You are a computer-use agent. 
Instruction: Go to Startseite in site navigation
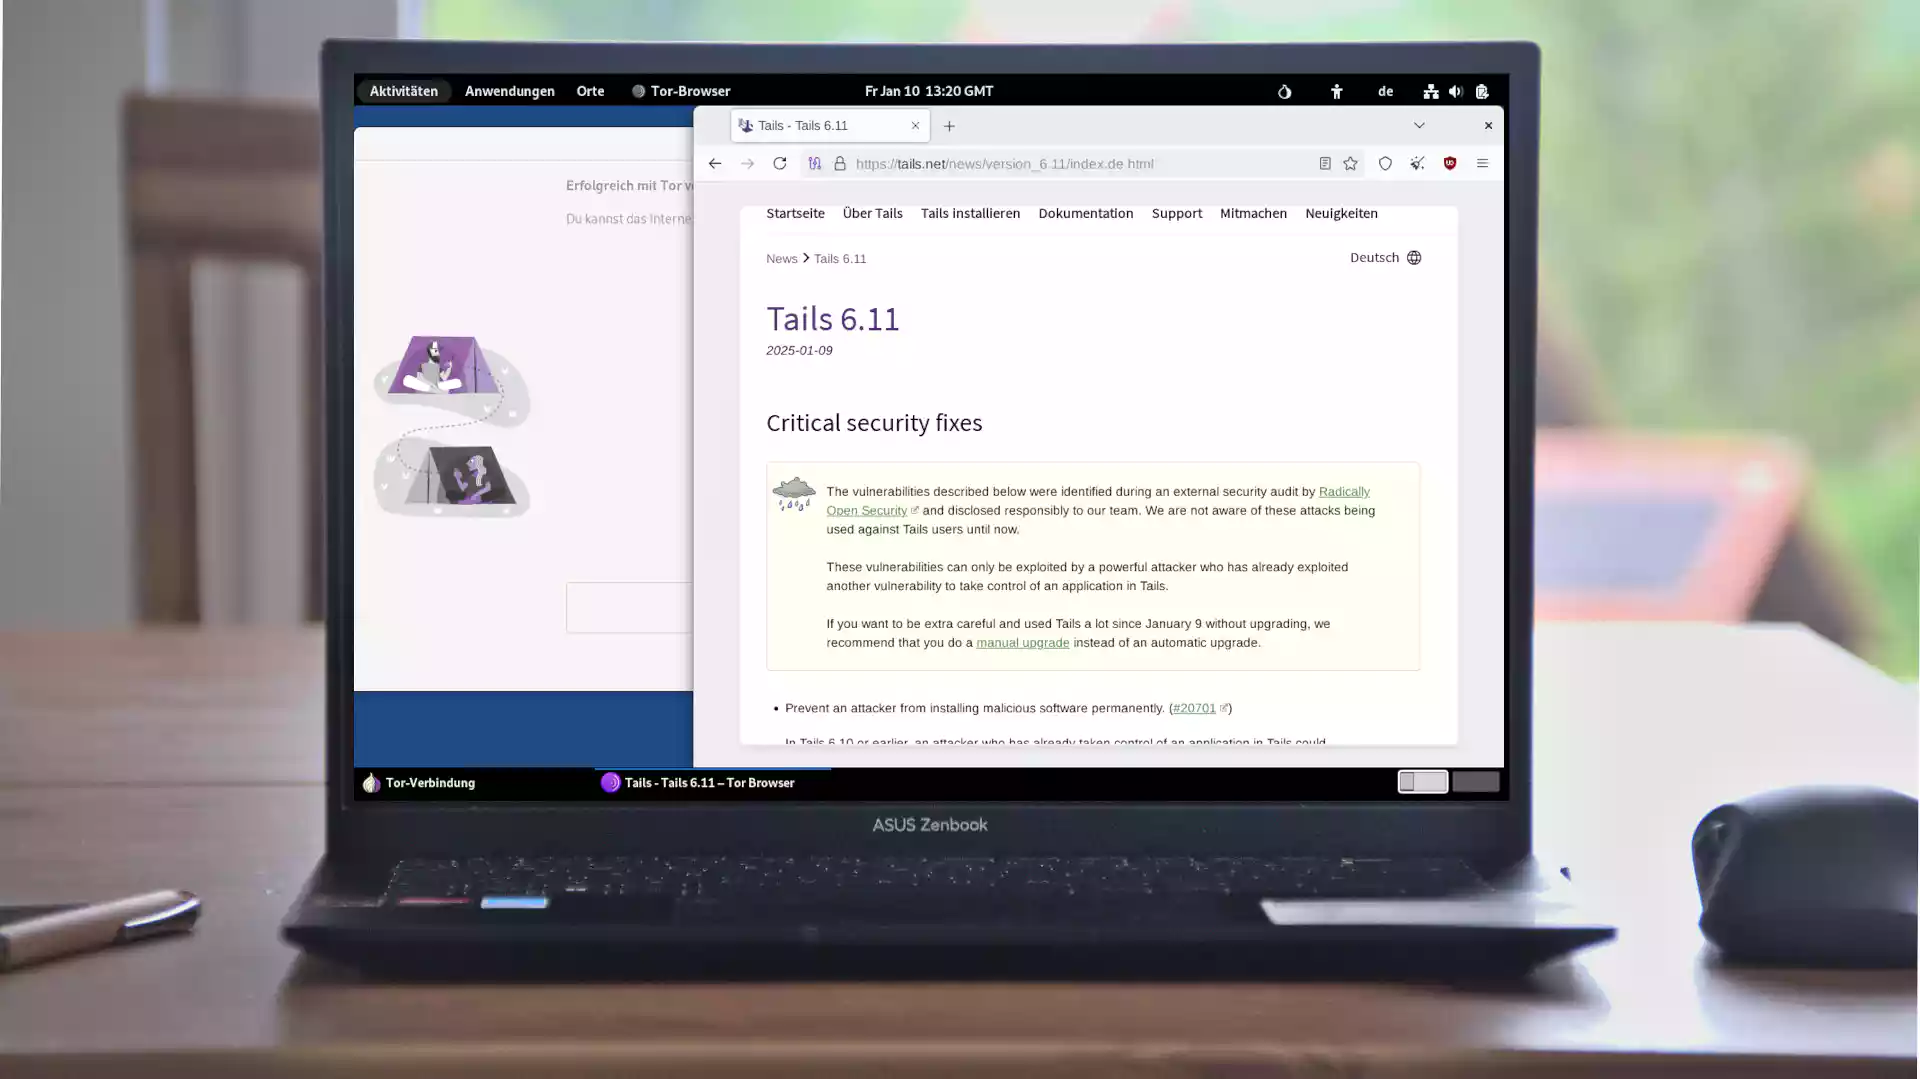(795, 213)
